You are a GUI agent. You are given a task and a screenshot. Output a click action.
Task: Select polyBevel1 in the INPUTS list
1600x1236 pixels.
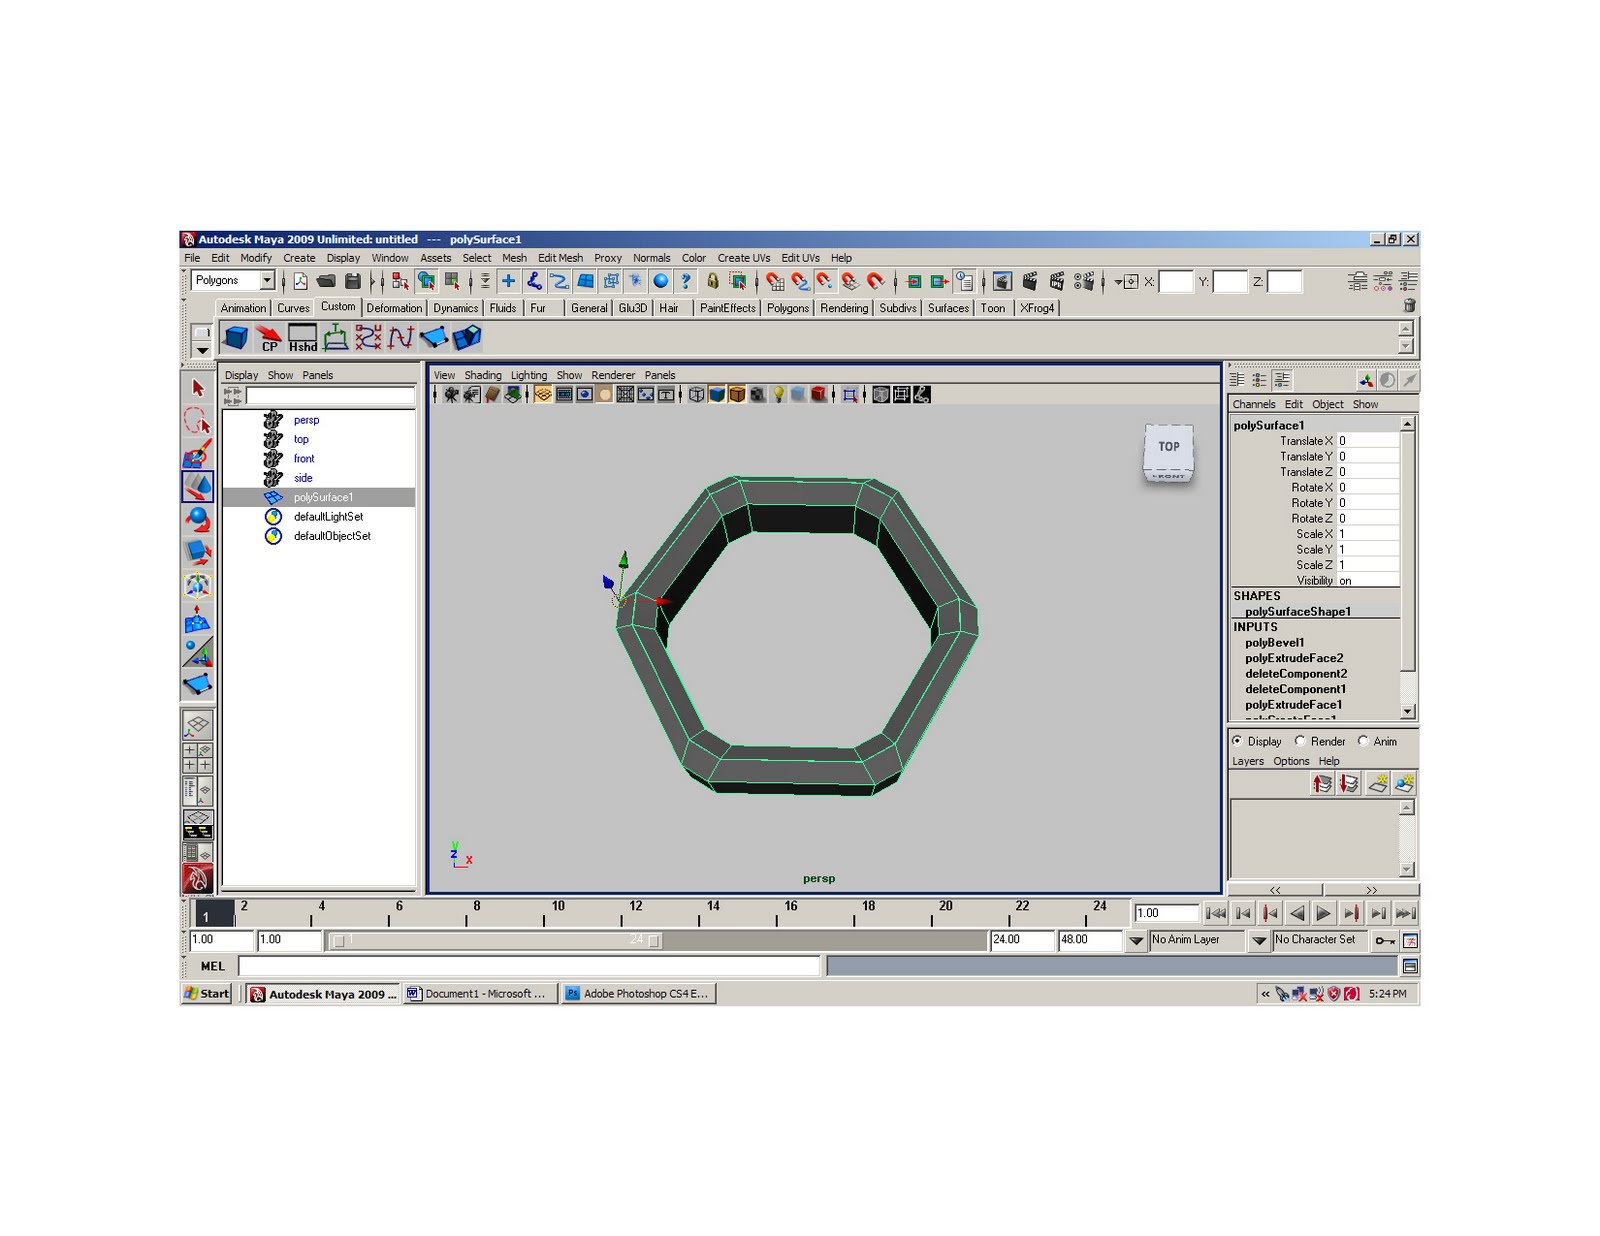1274,643
